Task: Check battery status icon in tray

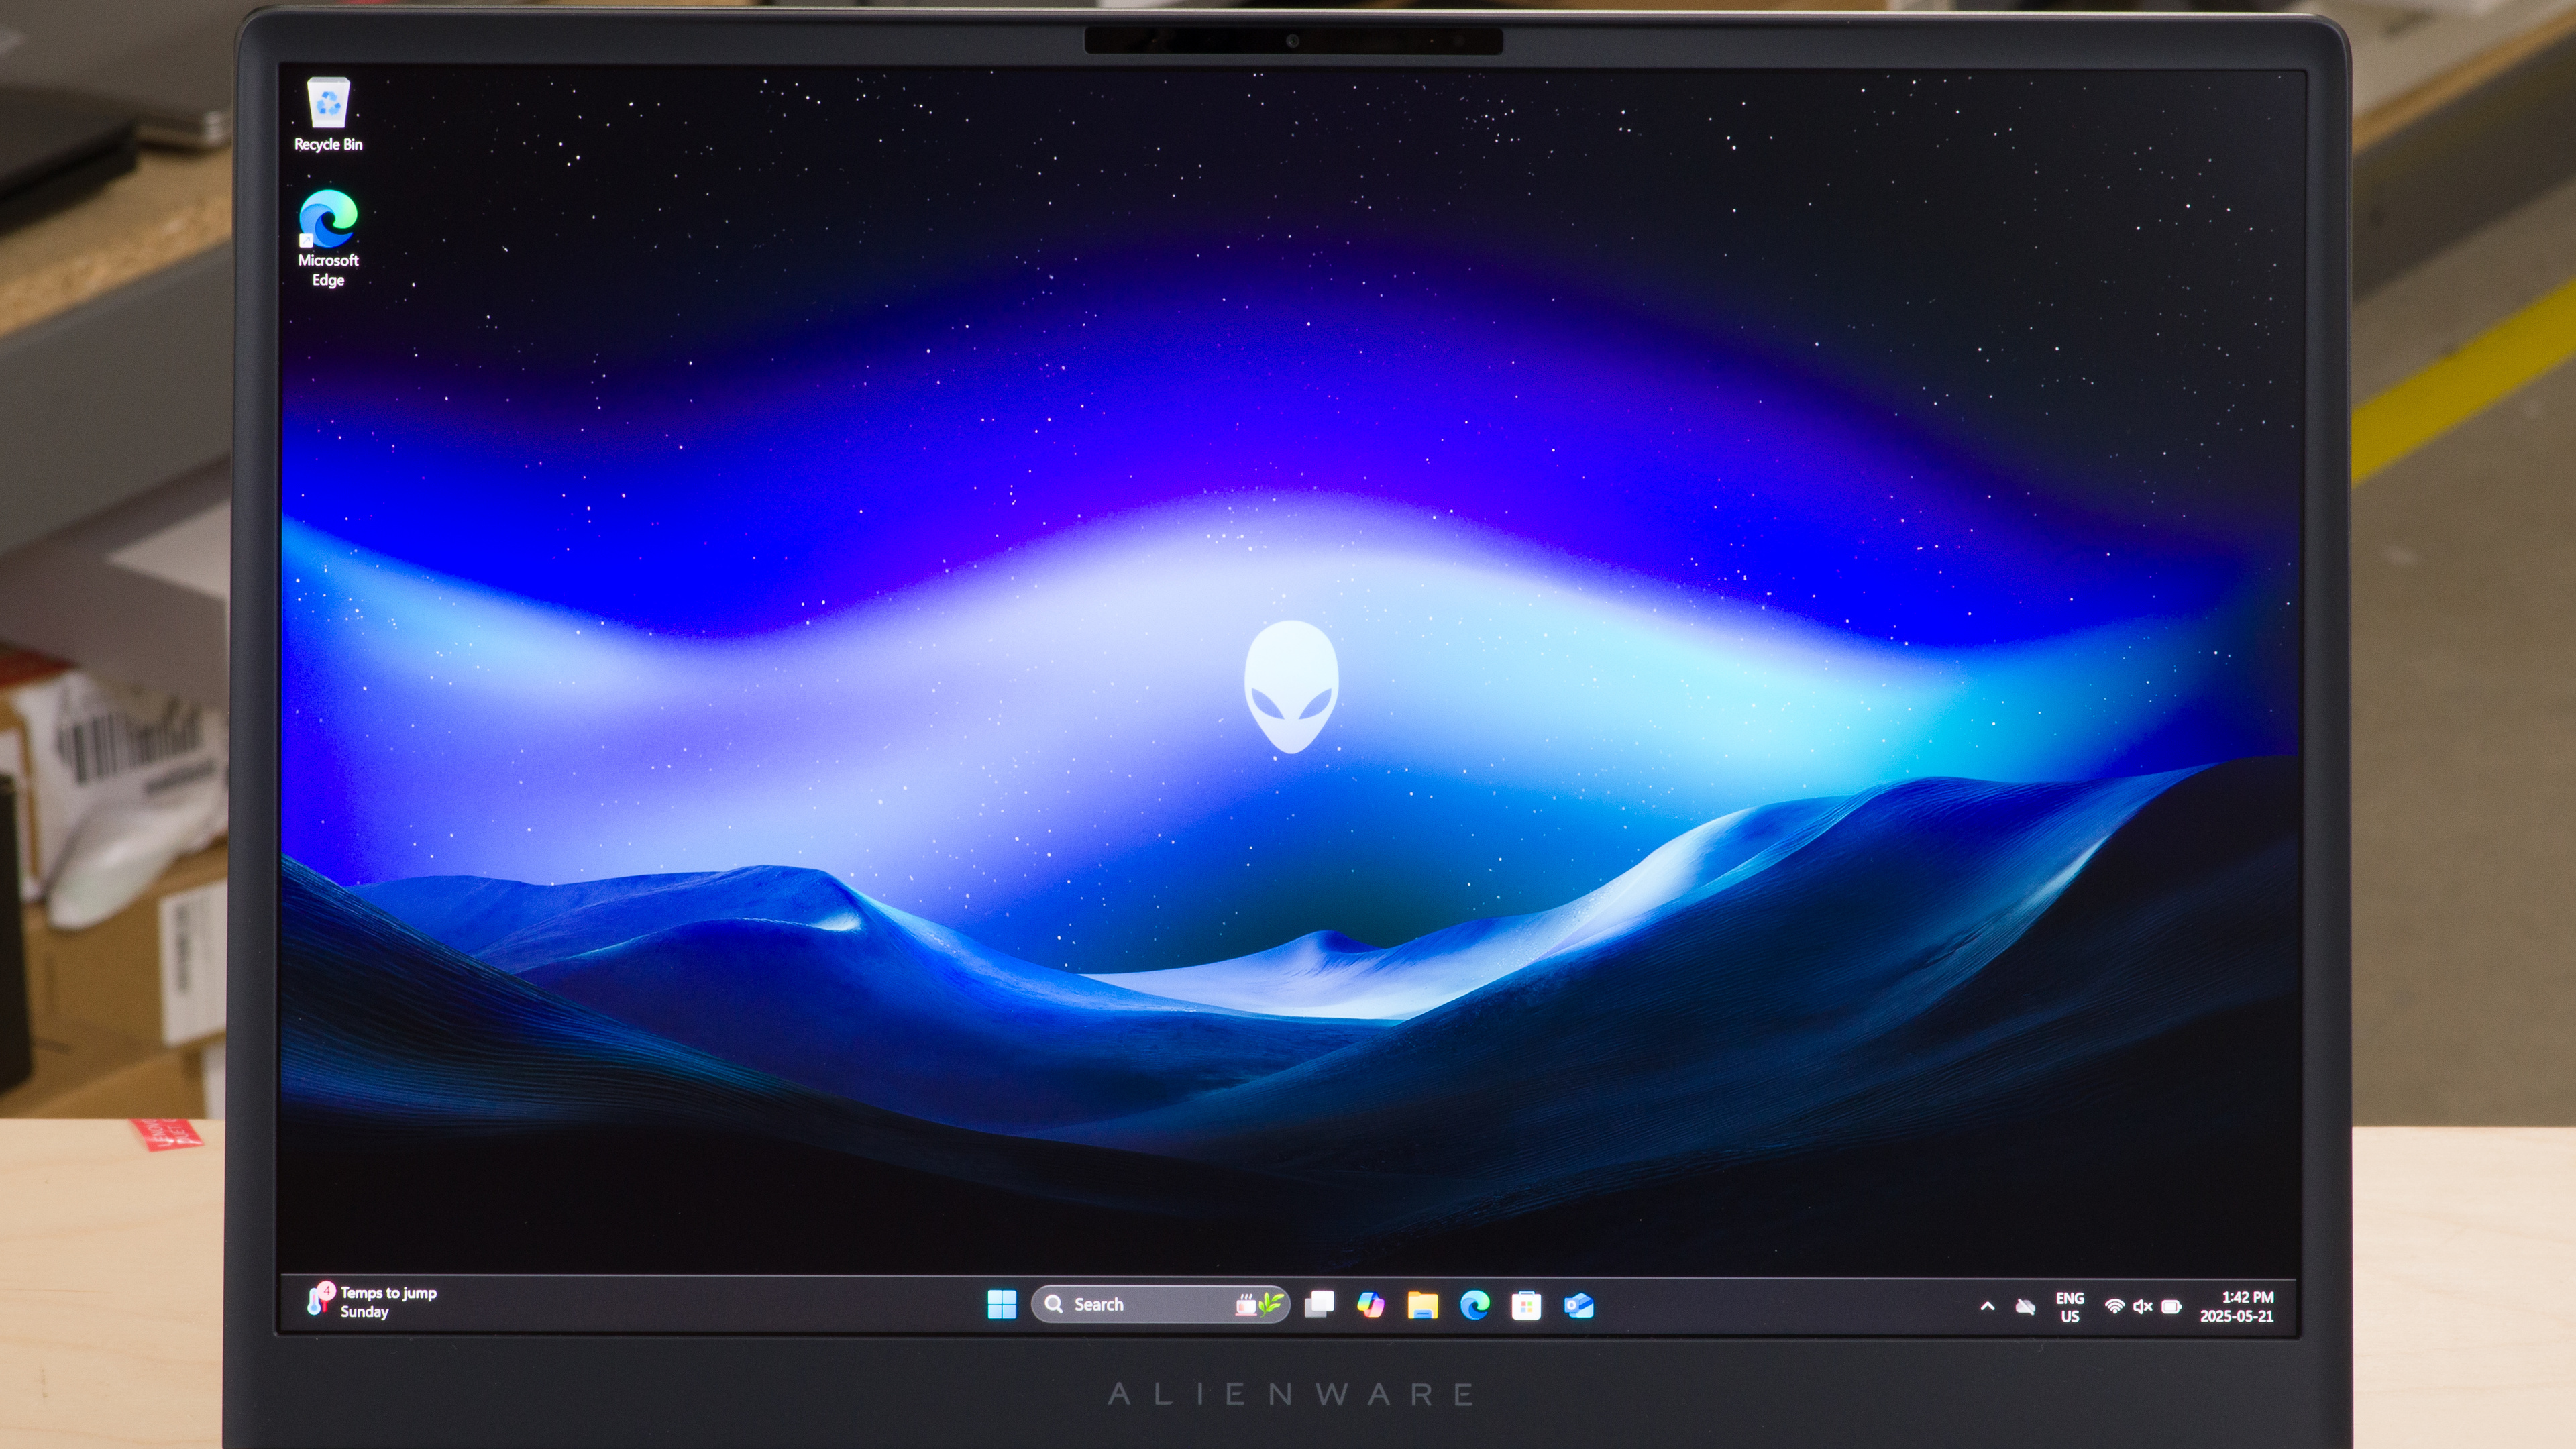Action: tap(2171, 1307)
